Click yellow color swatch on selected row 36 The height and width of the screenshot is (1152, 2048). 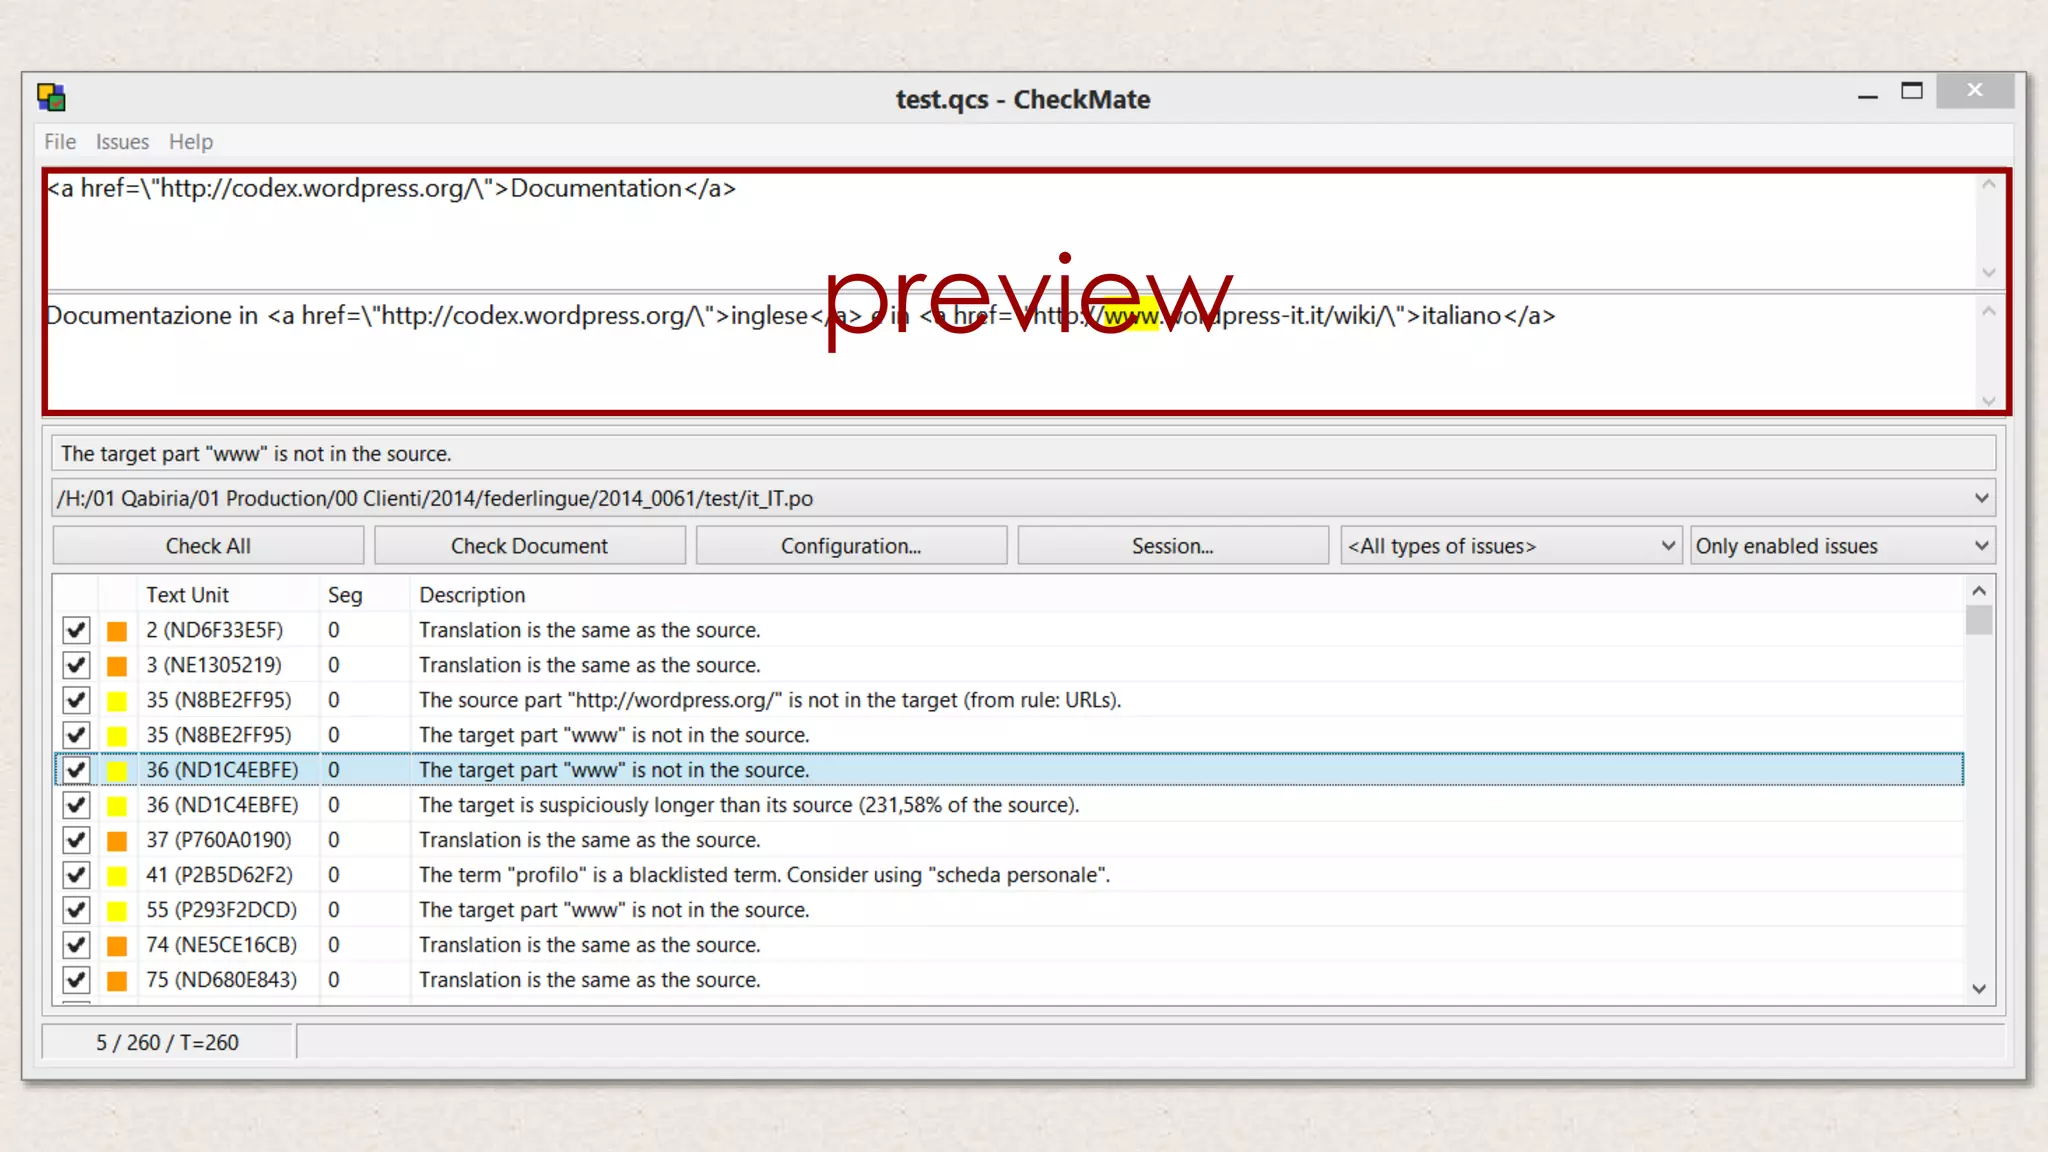click(117, 771)
